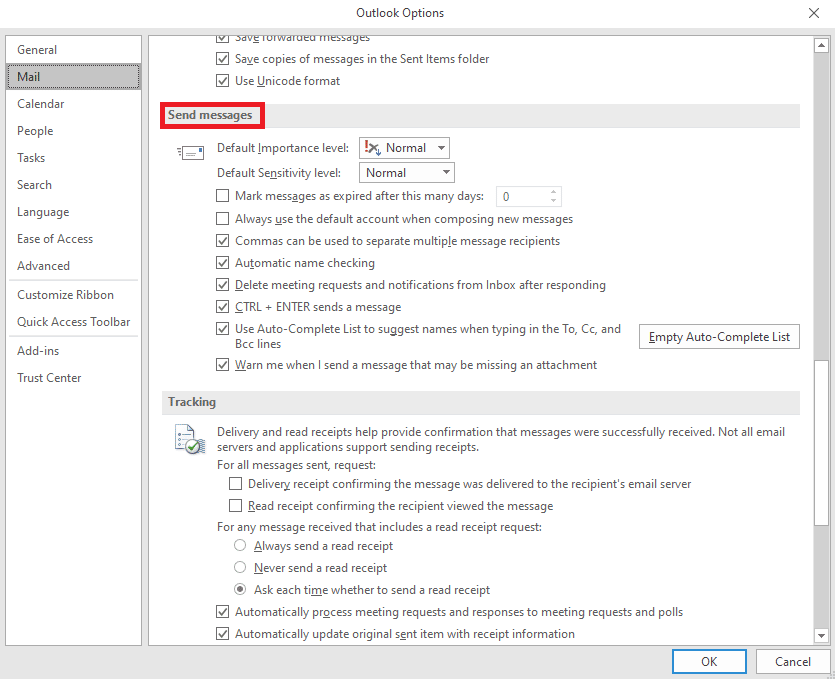The image size is (835, 679).
Task: Toggle missing attachment warning checkbox
Action: click(223, 365)
